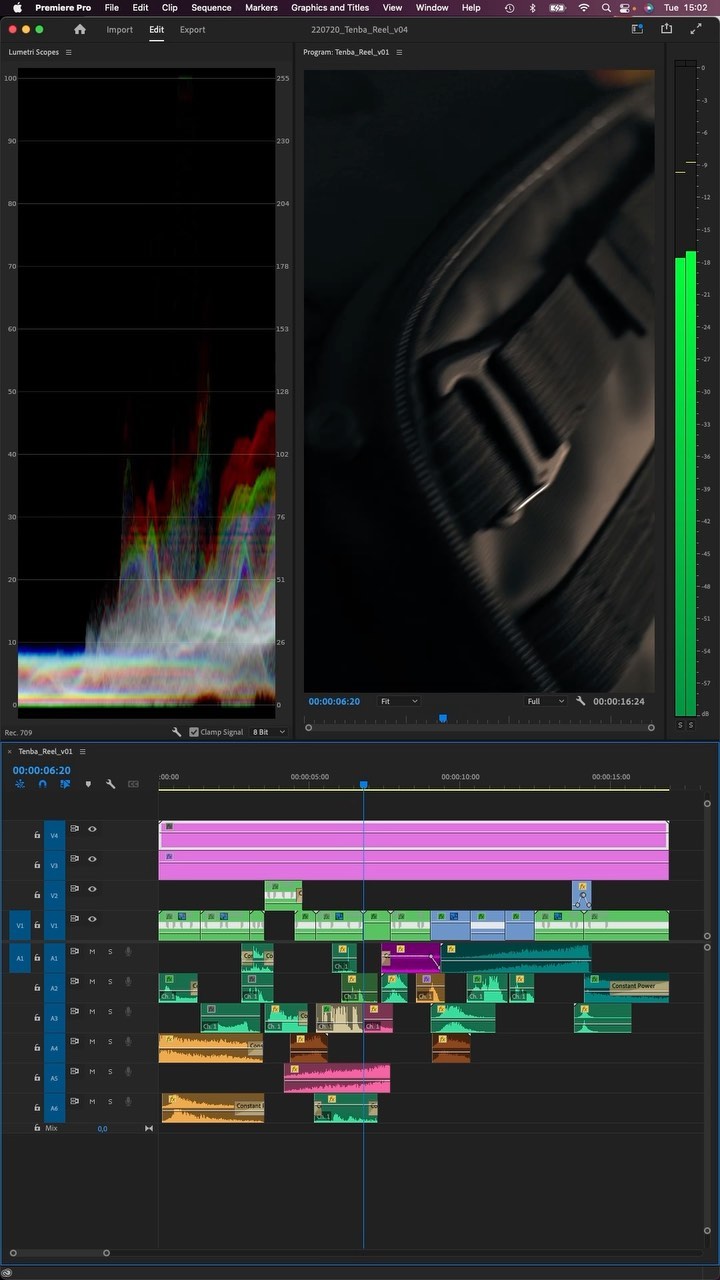Toggle Snap in Timeline magnet icon
Screen dimensions: 720x1280
click(42, 784)
